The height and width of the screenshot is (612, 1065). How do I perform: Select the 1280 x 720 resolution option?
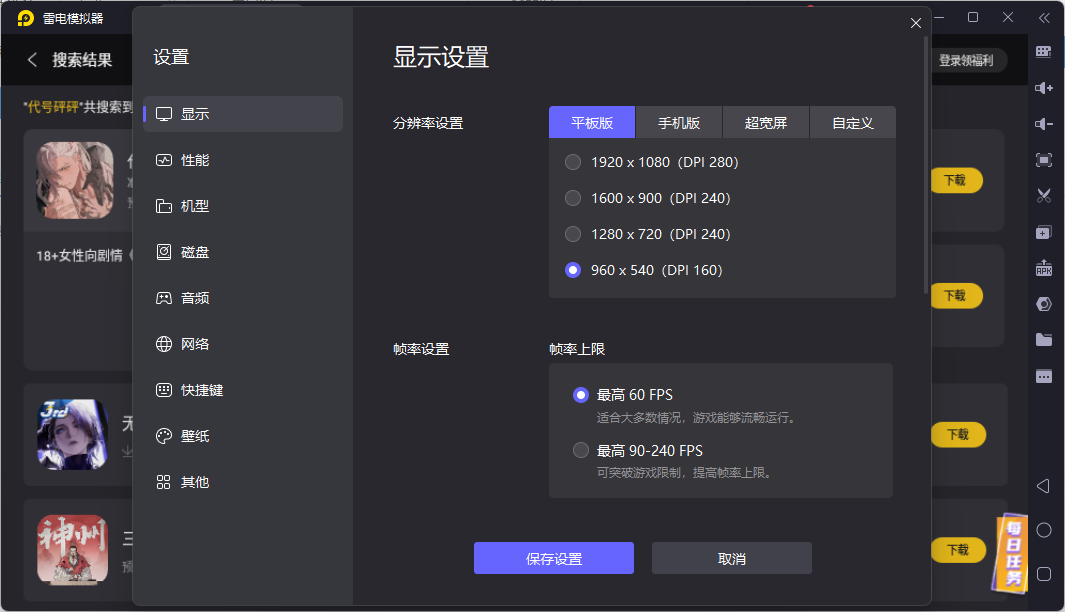573,234
